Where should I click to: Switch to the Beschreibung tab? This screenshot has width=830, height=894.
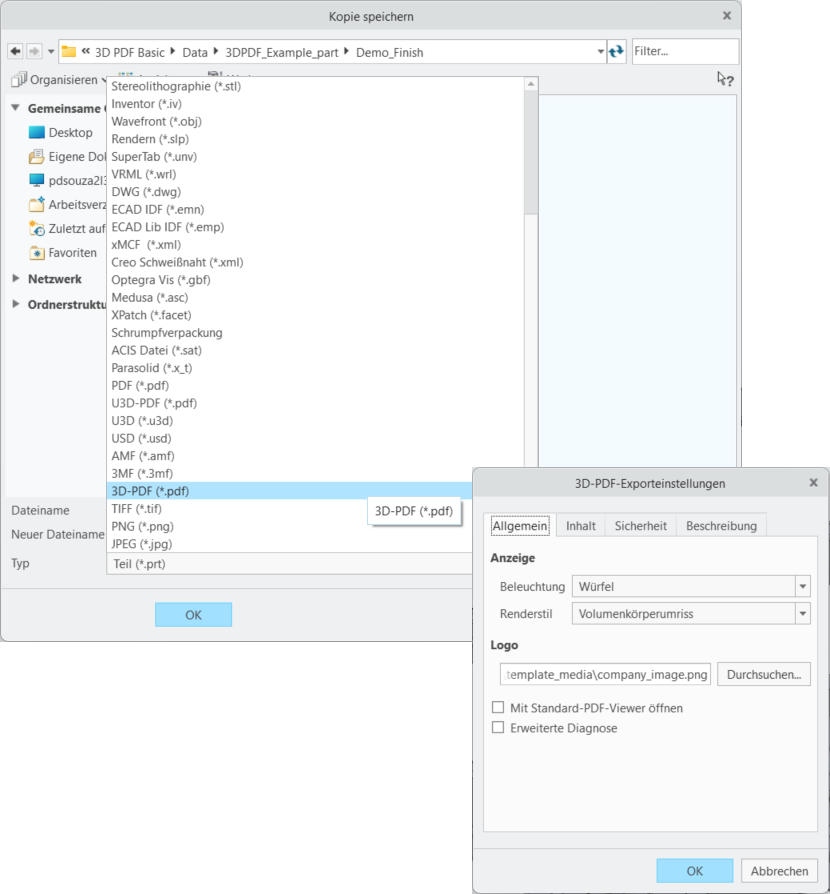(x=721, y=526)
